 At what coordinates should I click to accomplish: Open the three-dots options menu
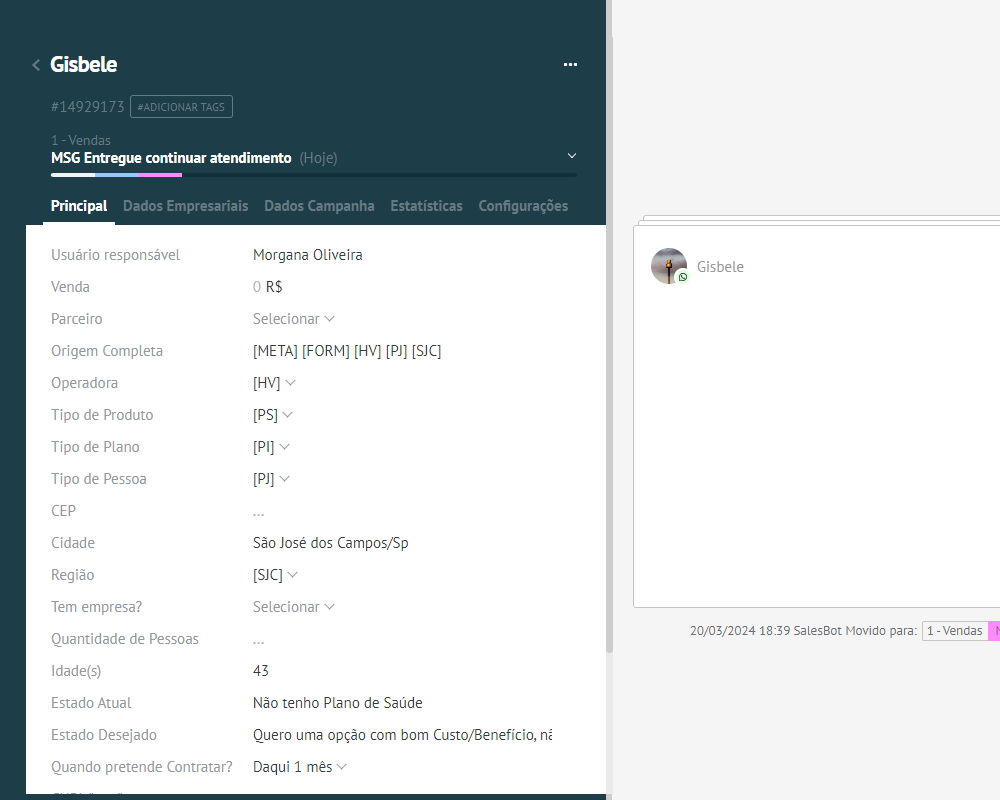click(x=570, y=65)
